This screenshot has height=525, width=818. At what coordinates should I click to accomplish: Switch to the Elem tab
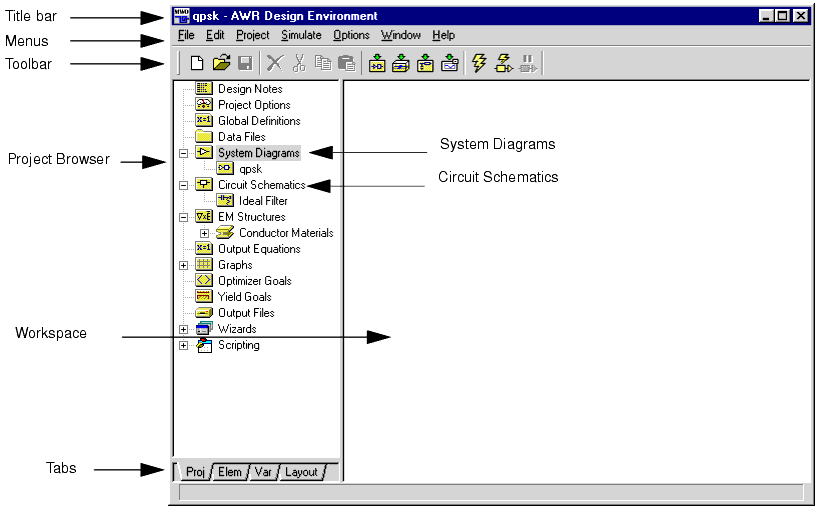tap(230, 472)
